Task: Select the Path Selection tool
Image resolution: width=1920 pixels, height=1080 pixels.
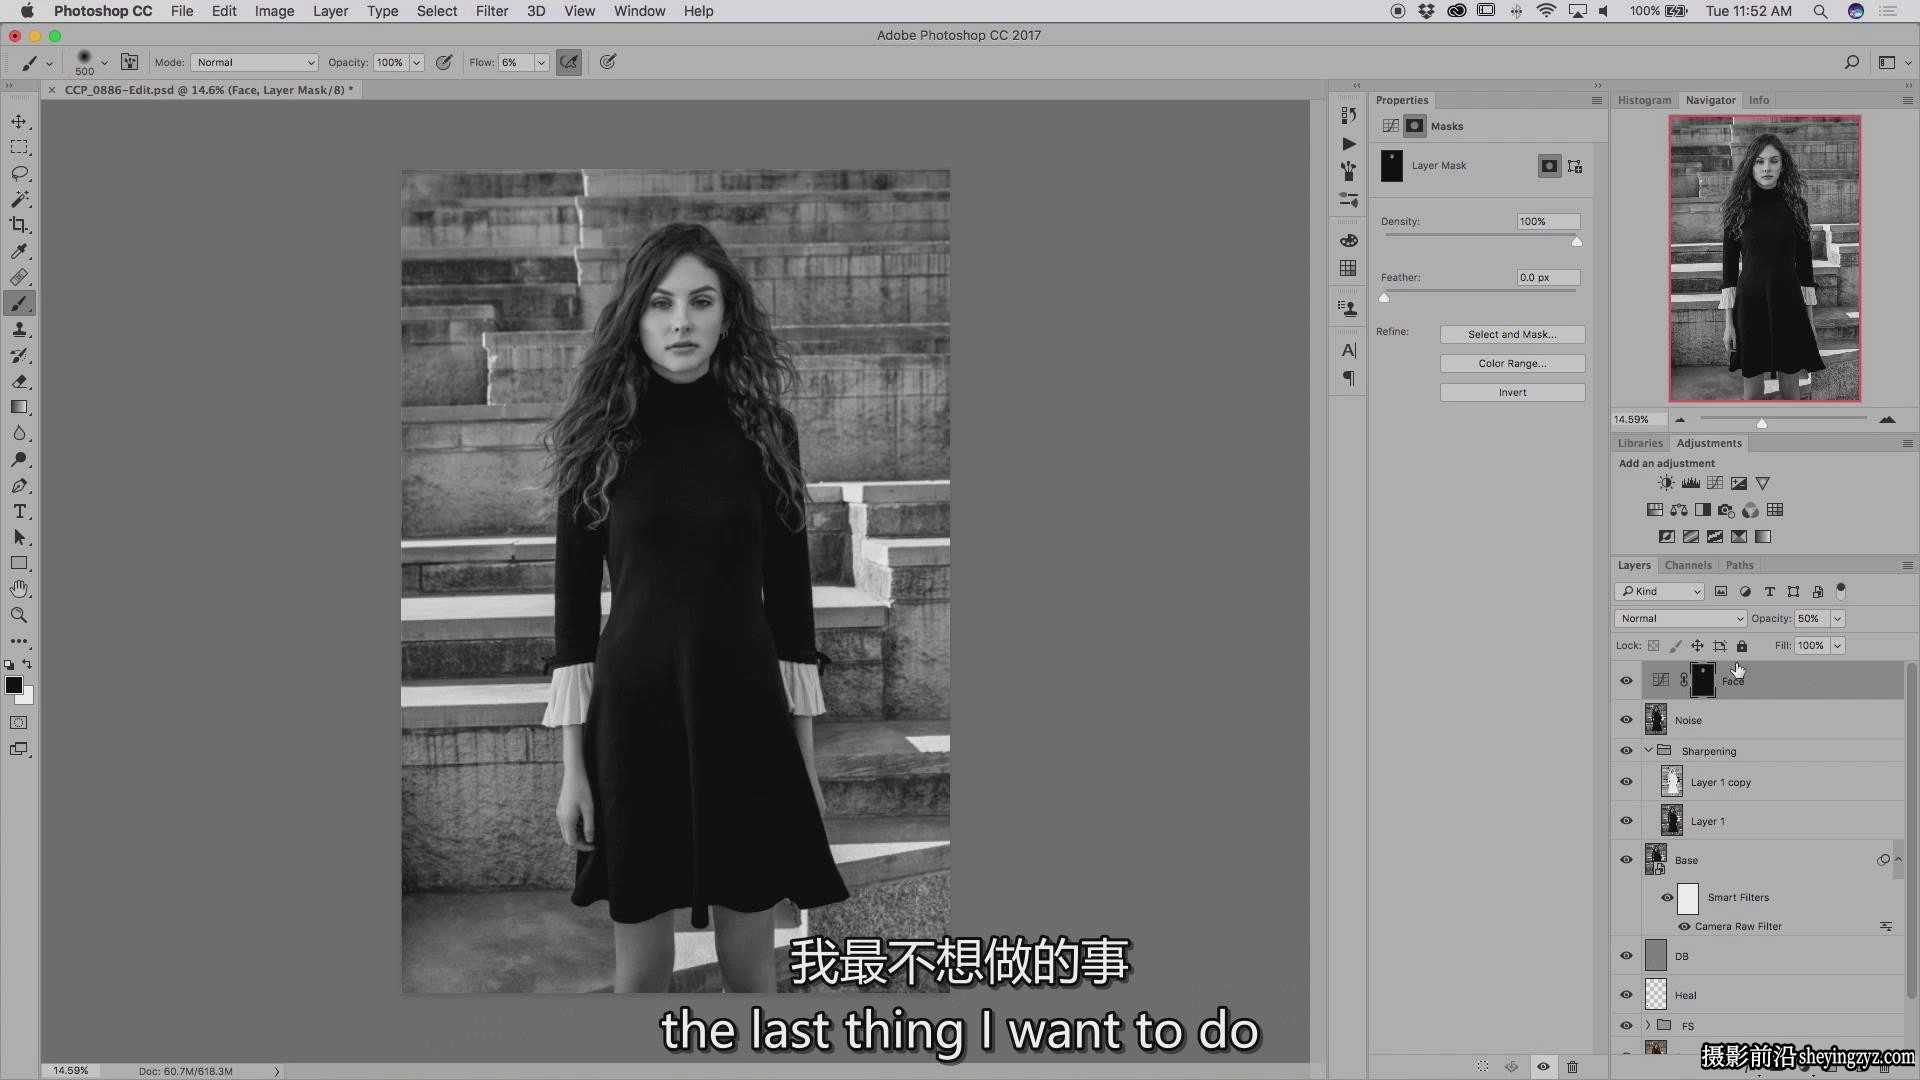Action: (x=19, y=537)
